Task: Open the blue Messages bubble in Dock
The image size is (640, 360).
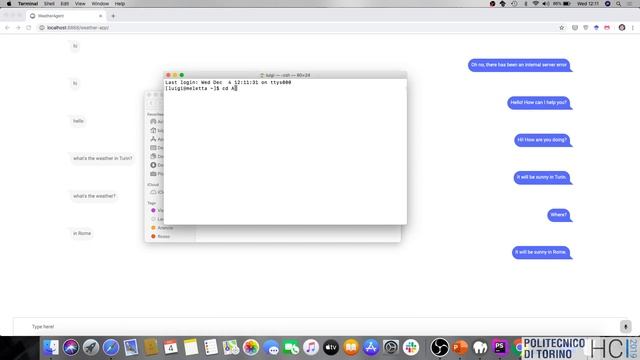Action: click(271, 347)
